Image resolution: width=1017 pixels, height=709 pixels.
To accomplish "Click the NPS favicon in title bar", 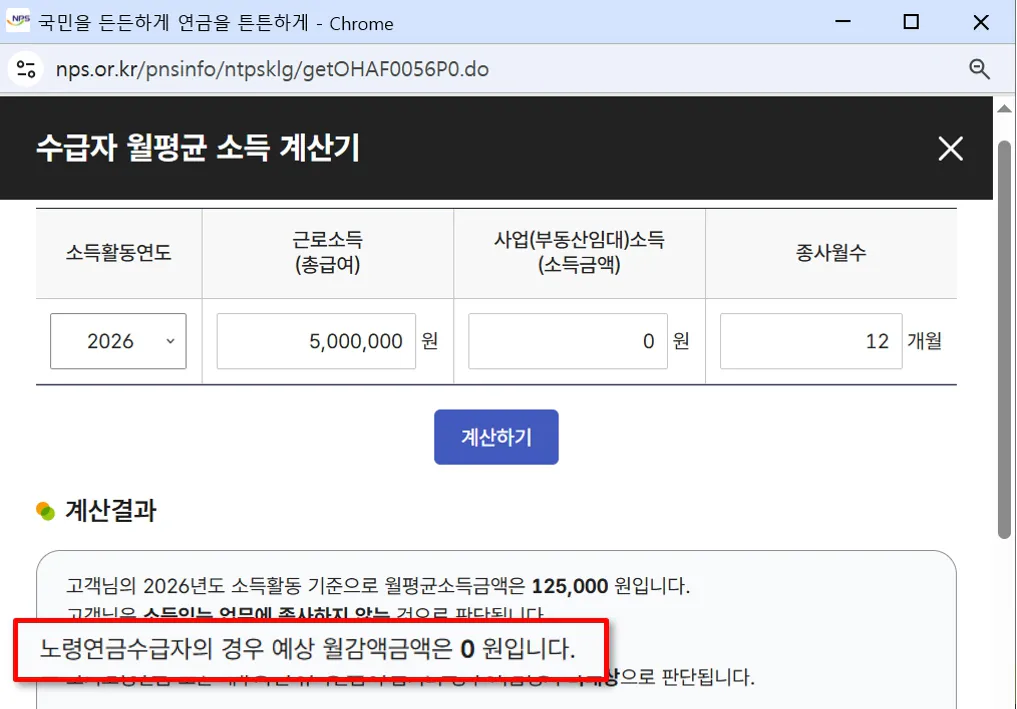I will pos(18,21).
